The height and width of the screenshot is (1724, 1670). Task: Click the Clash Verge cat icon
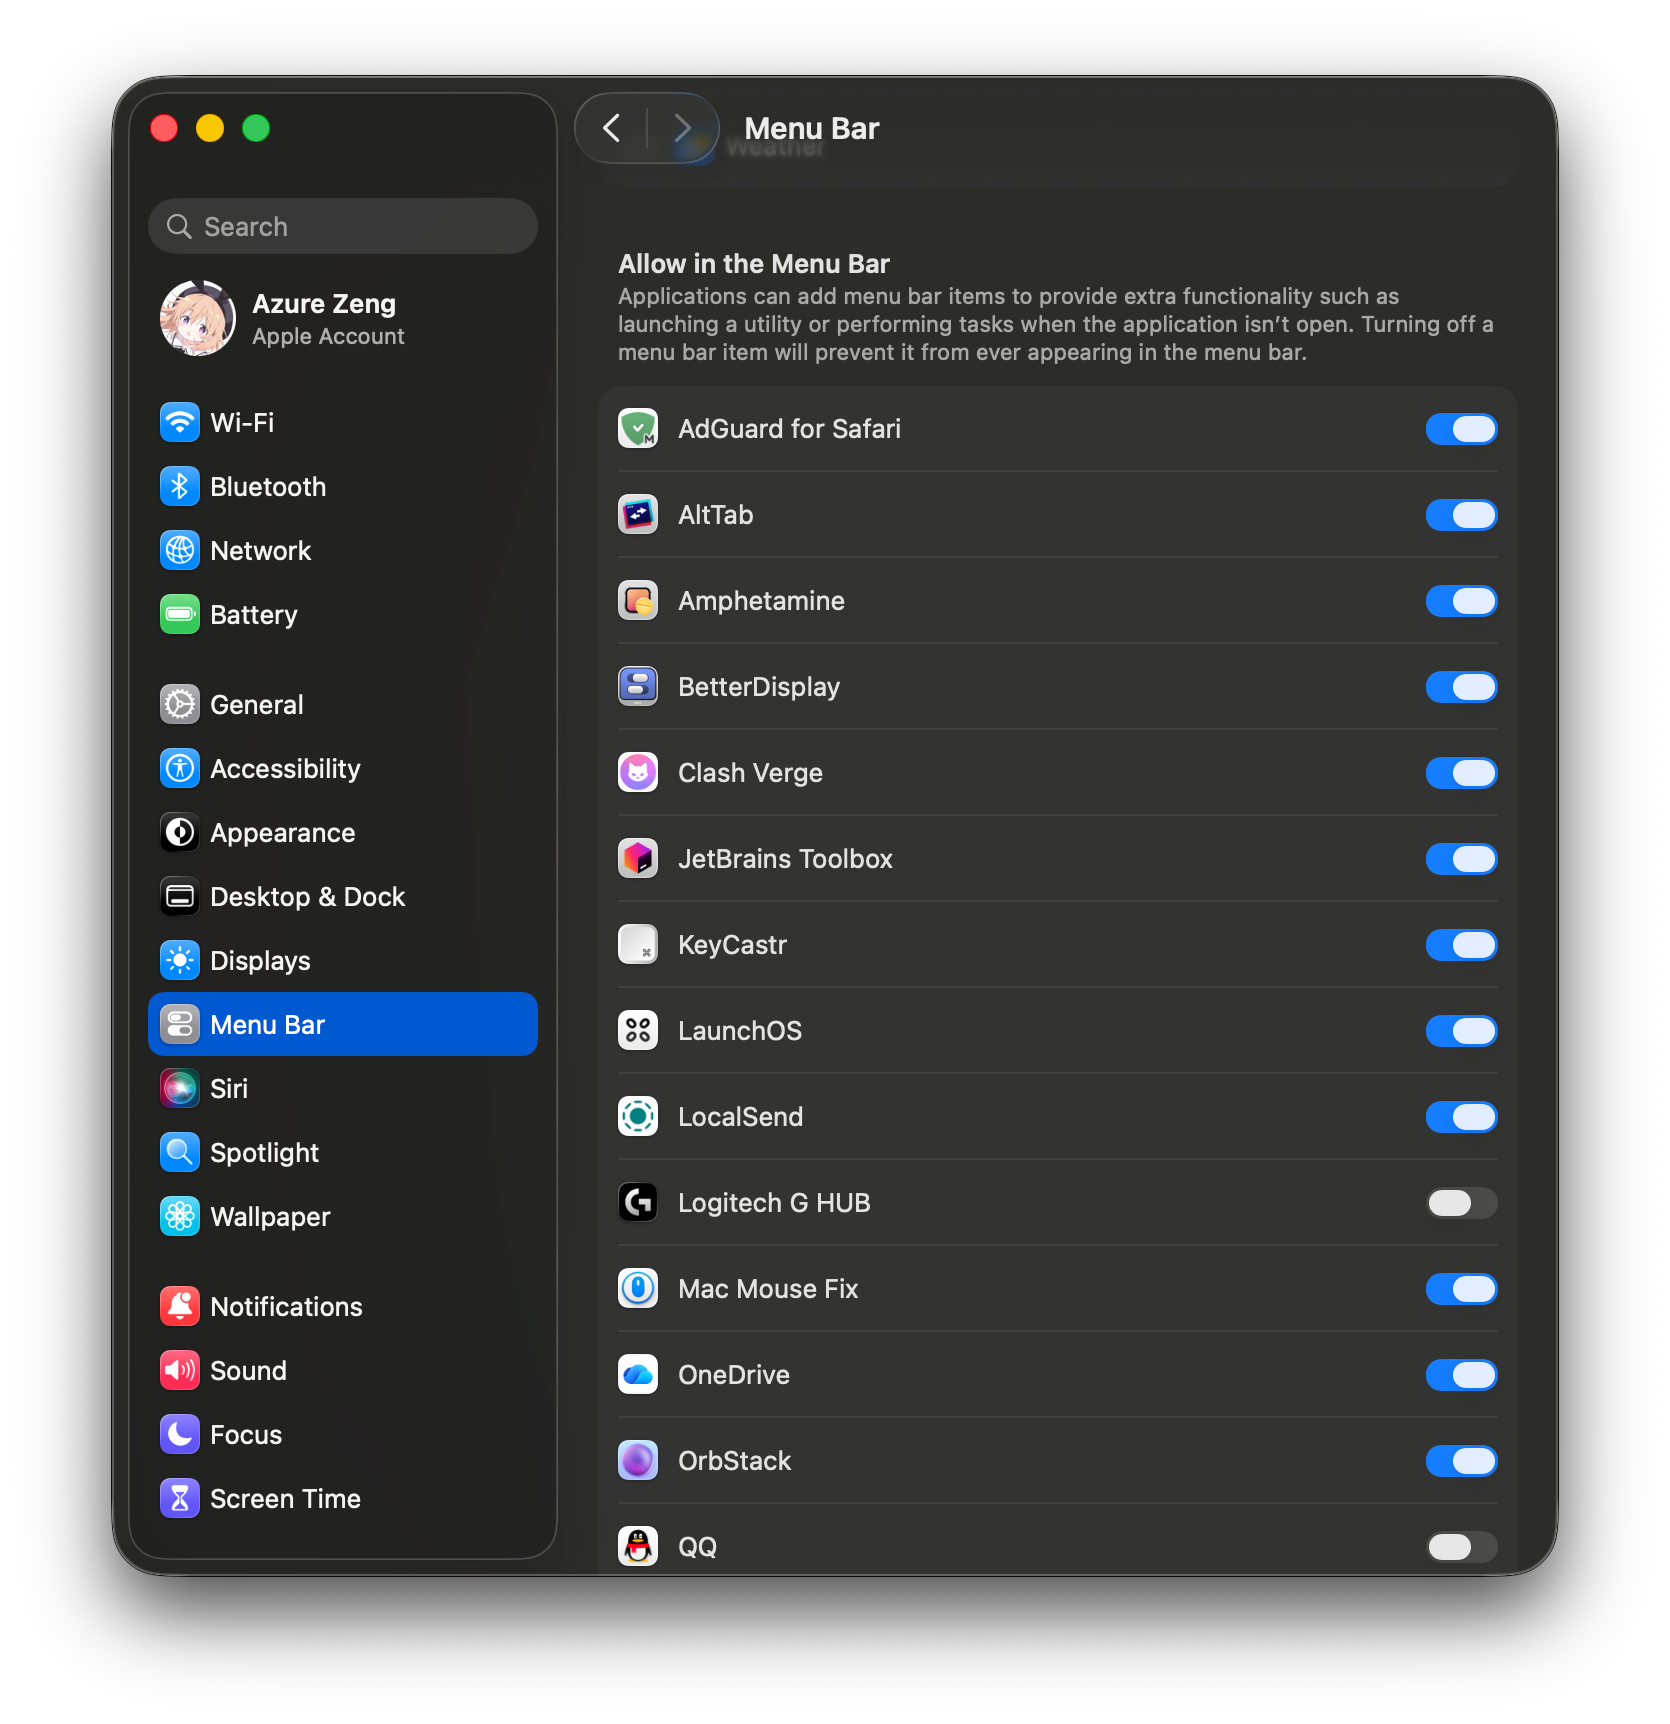638,773
